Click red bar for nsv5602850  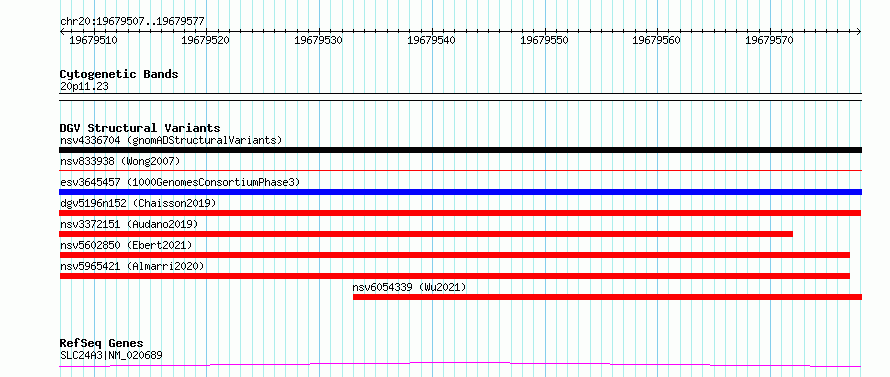(454, 255)
